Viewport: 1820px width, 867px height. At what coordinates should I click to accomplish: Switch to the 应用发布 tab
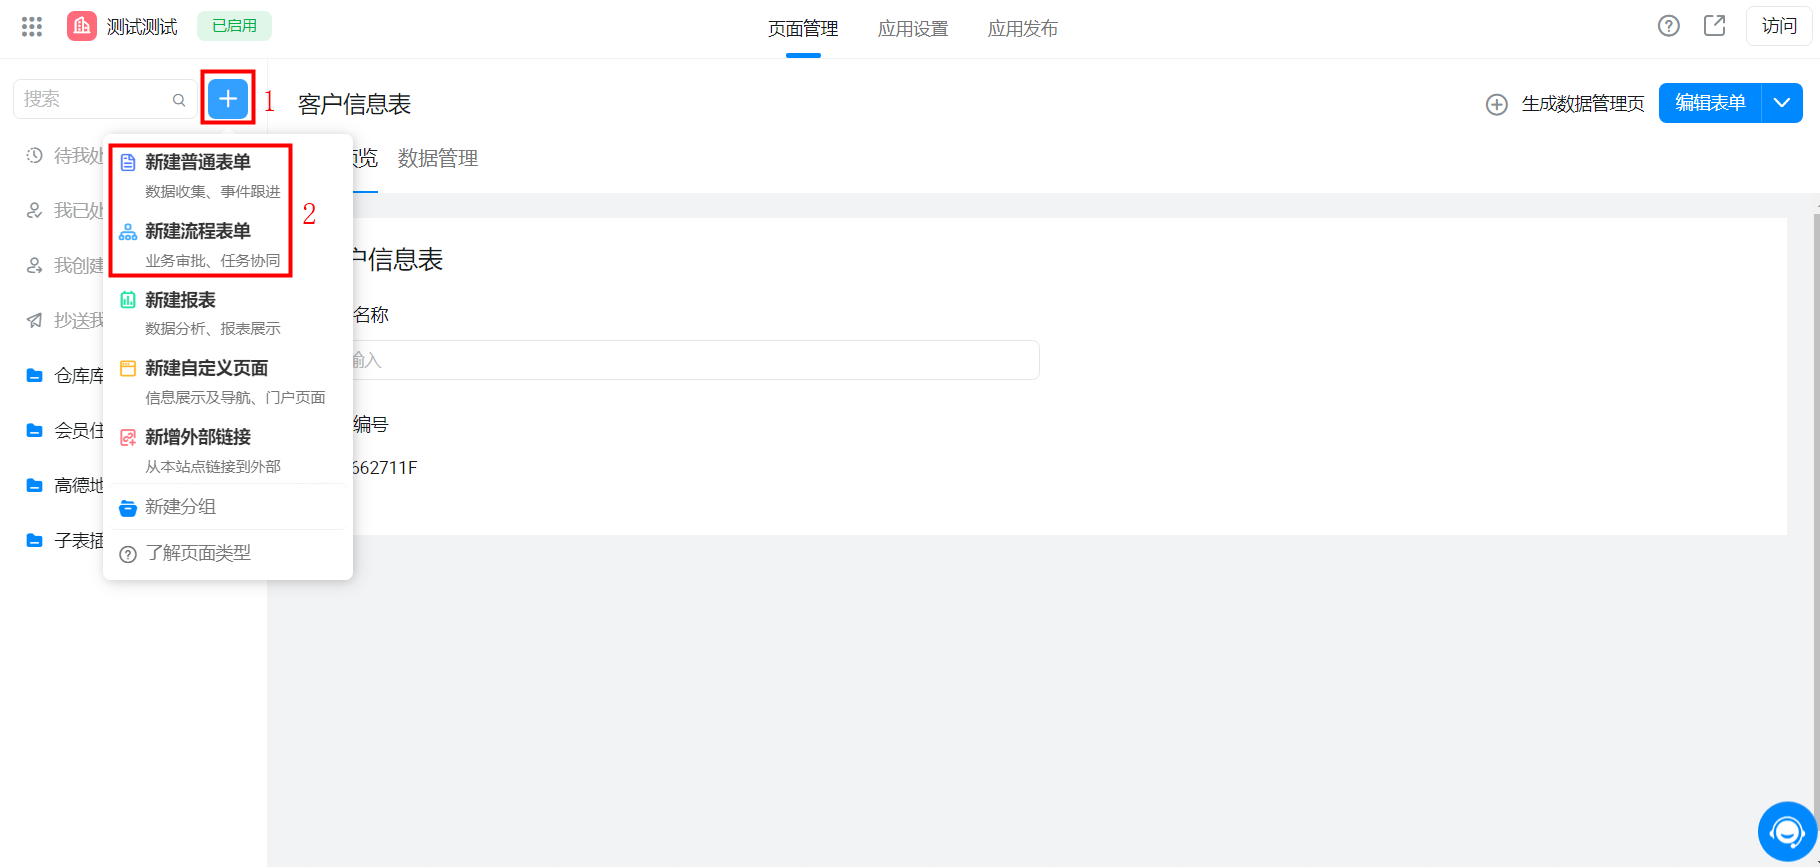(x=1023, y=29)
